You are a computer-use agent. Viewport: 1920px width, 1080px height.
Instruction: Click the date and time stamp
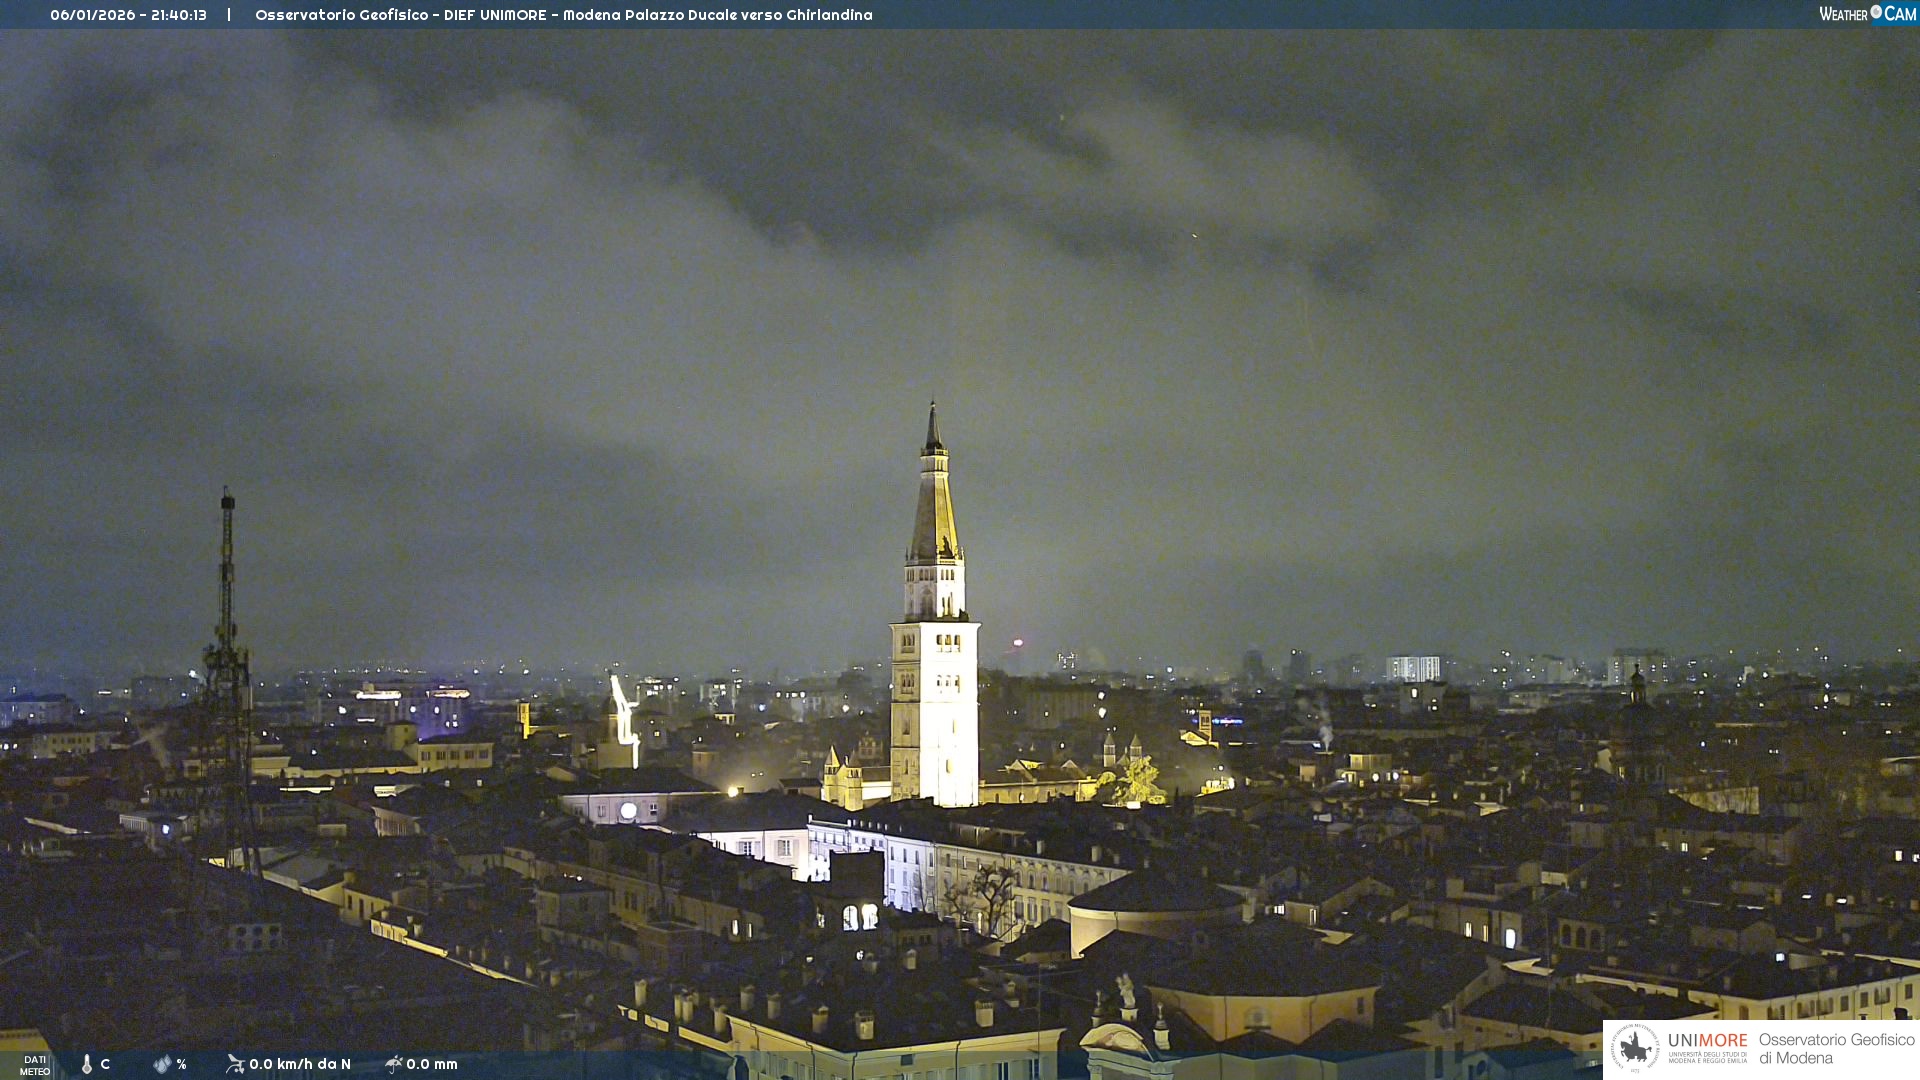(x=128, y=15)
